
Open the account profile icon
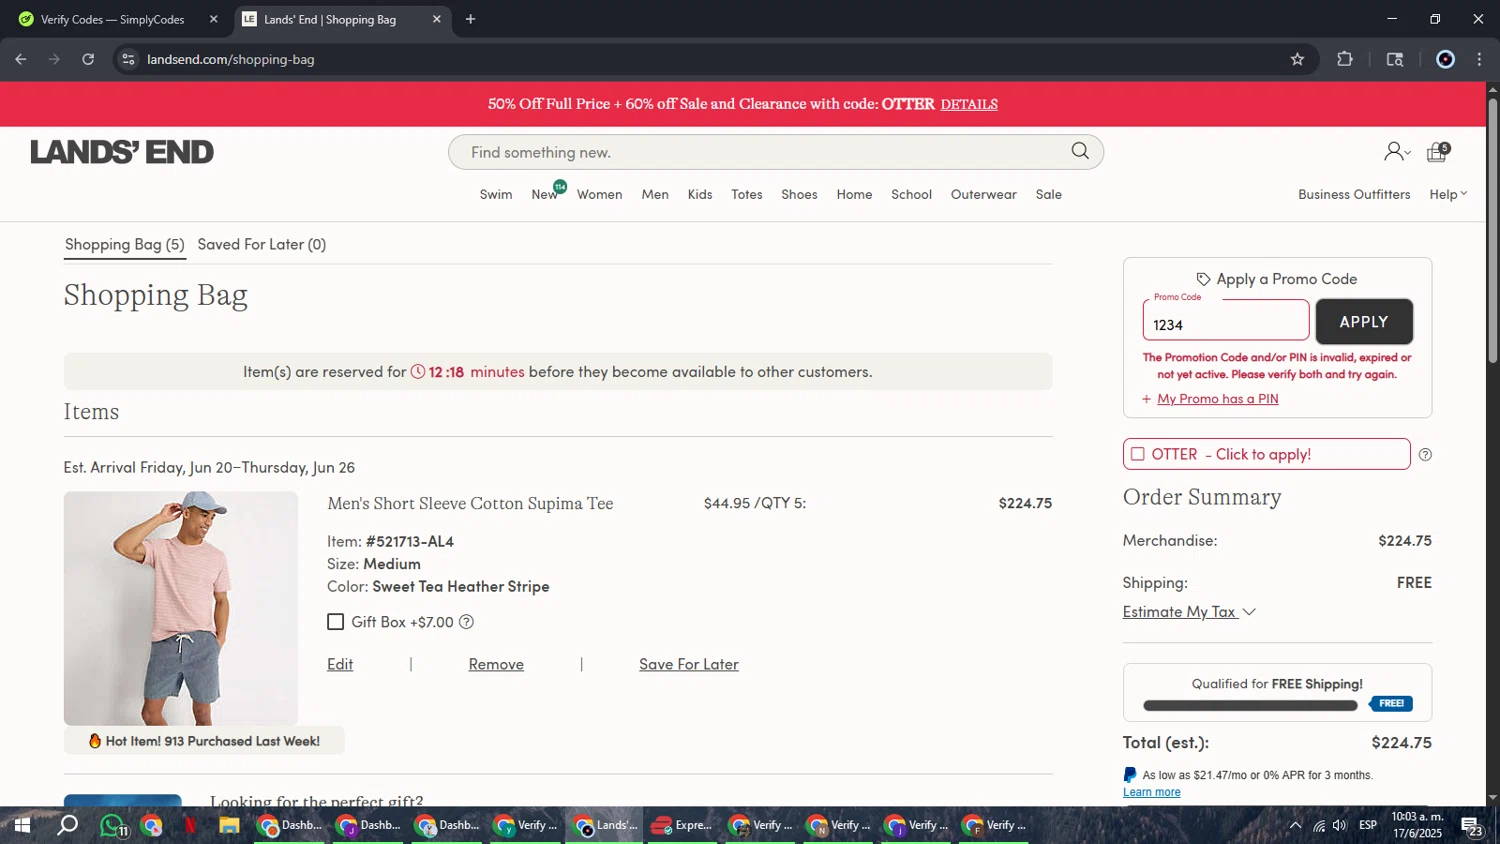1396,152
